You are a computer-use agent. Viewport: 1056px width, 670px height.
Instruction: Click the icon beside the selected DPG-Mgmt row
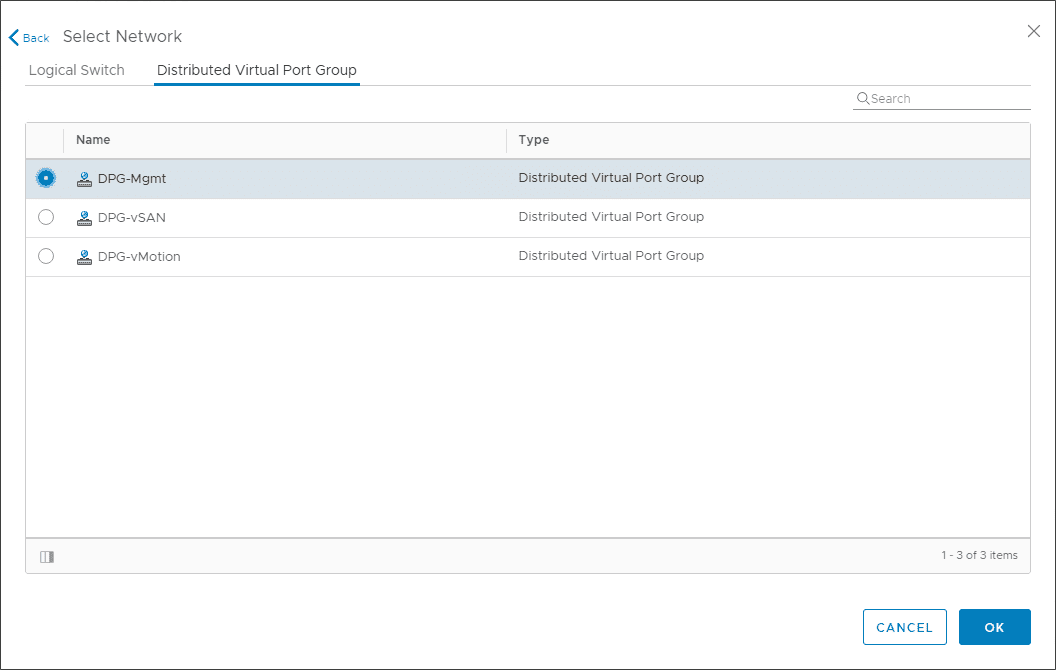click(84, 178)
